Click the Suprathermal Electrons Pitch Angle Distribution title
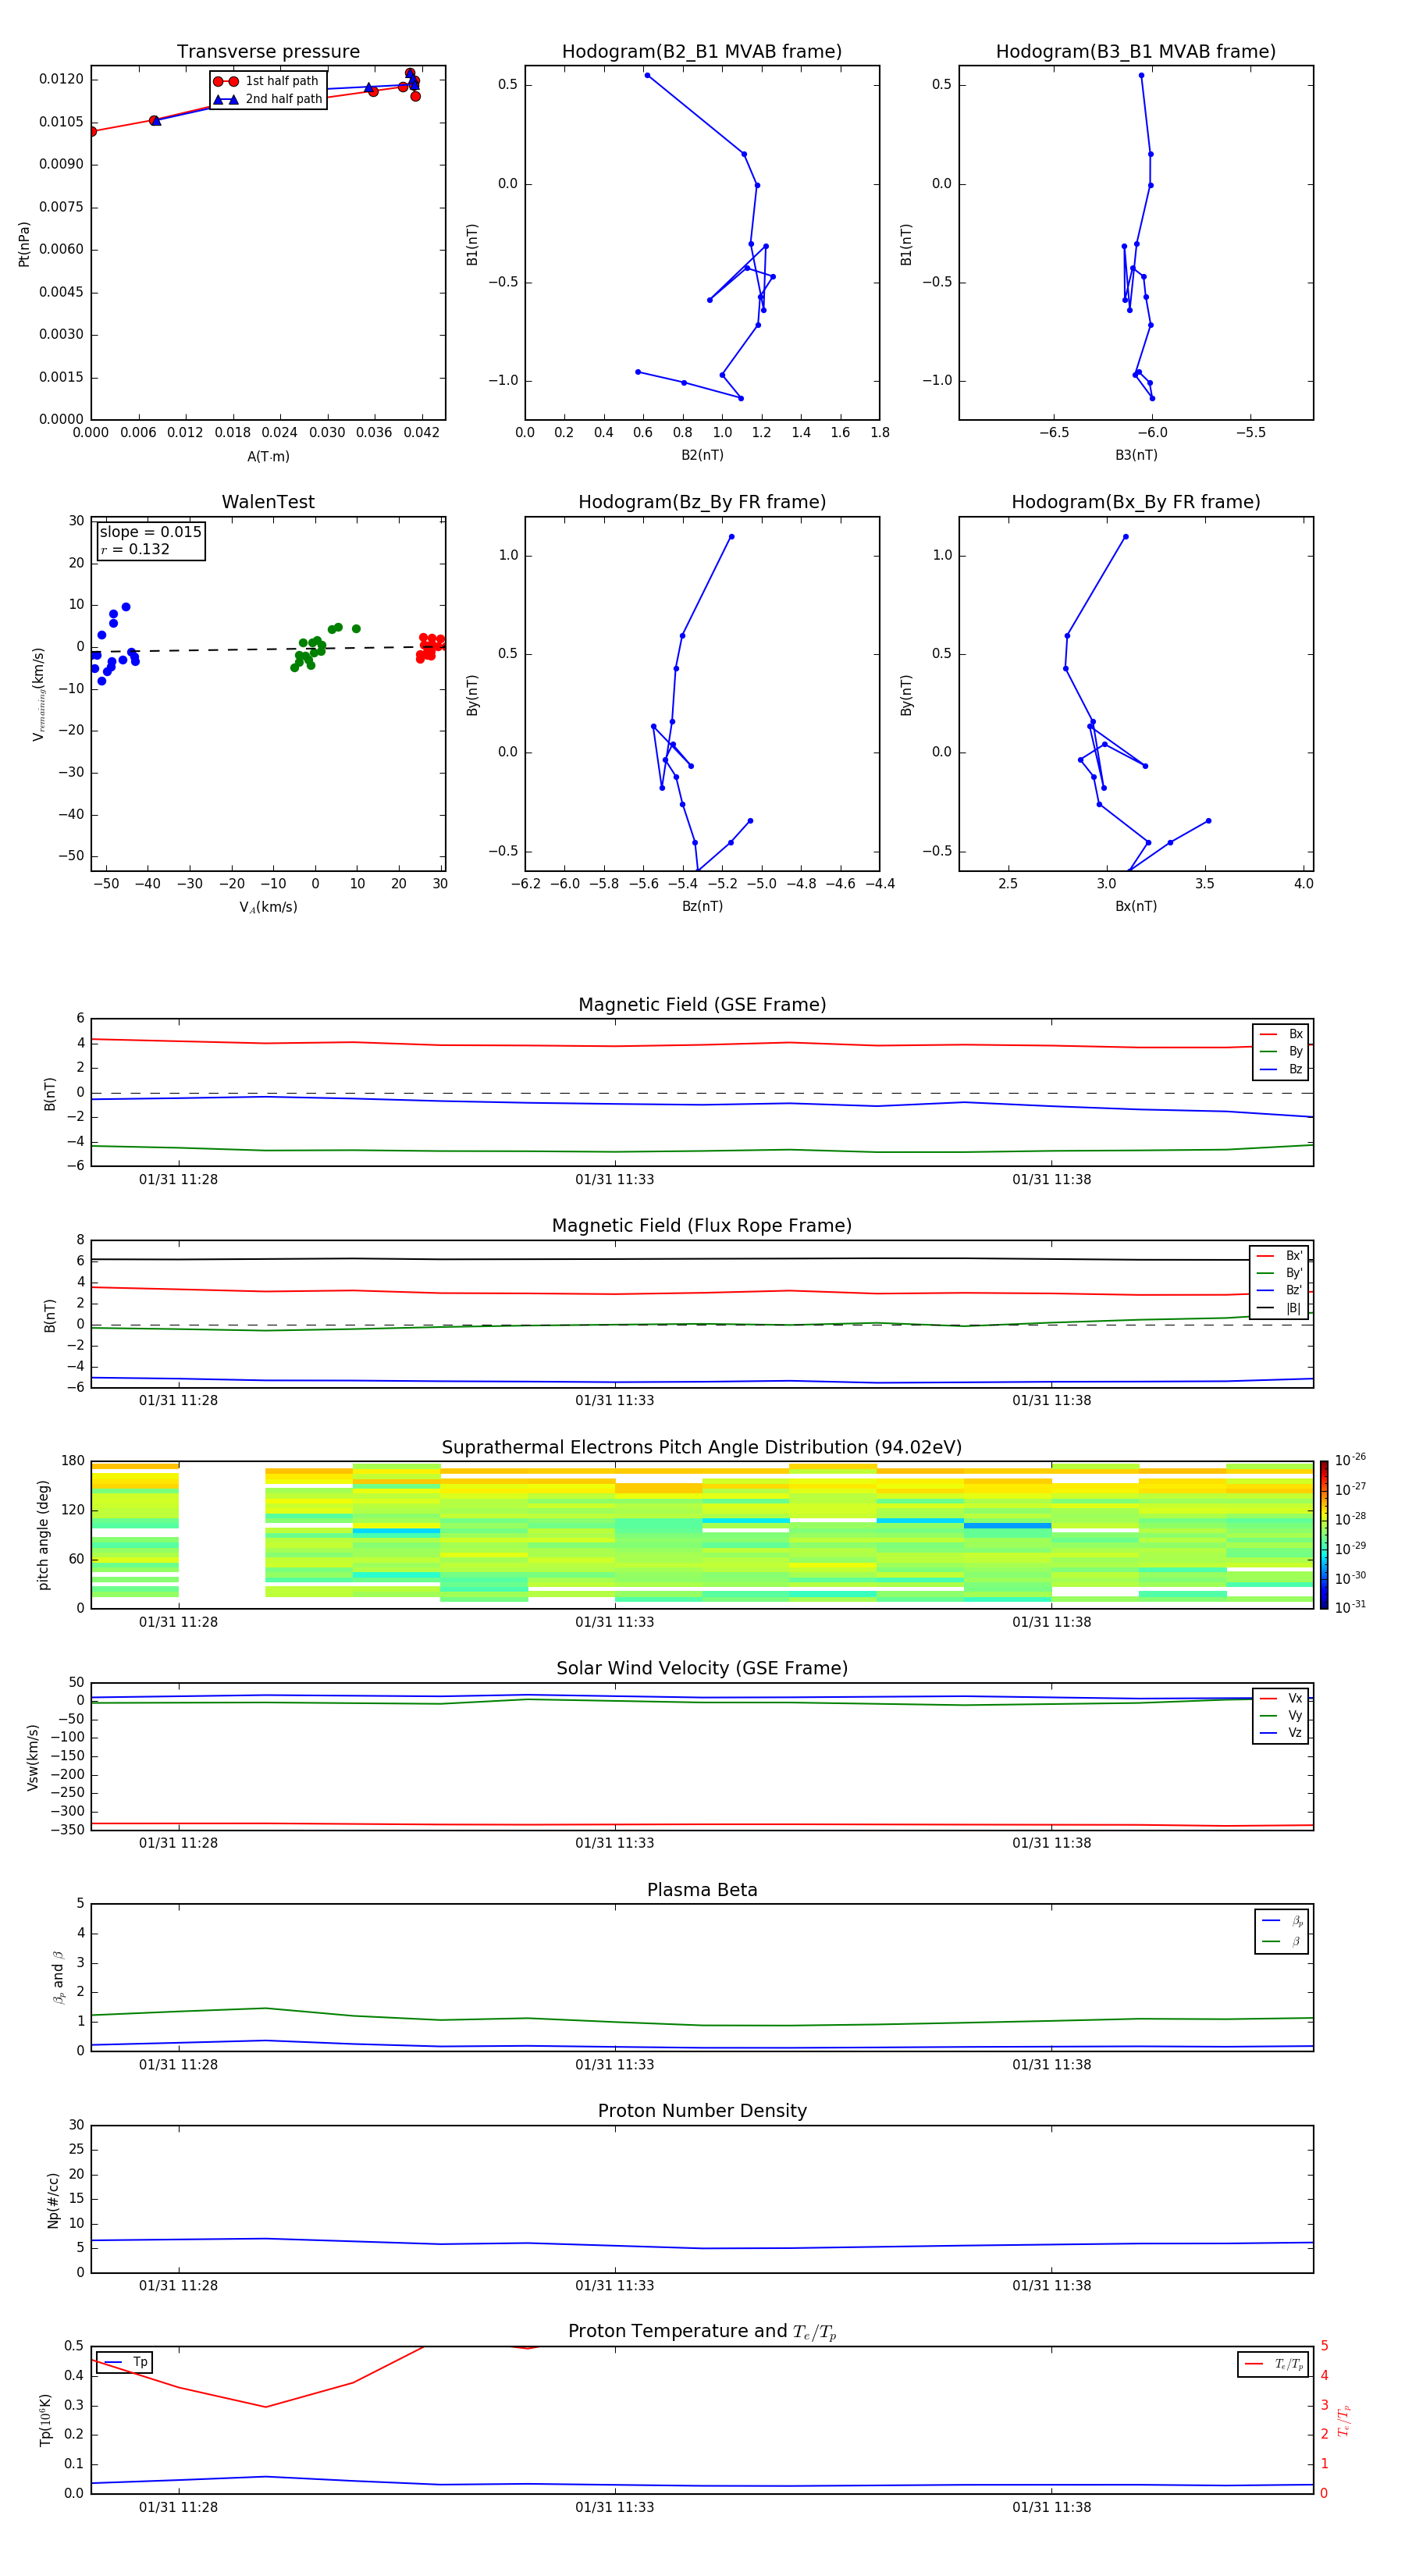 (x=702, y=1448)
